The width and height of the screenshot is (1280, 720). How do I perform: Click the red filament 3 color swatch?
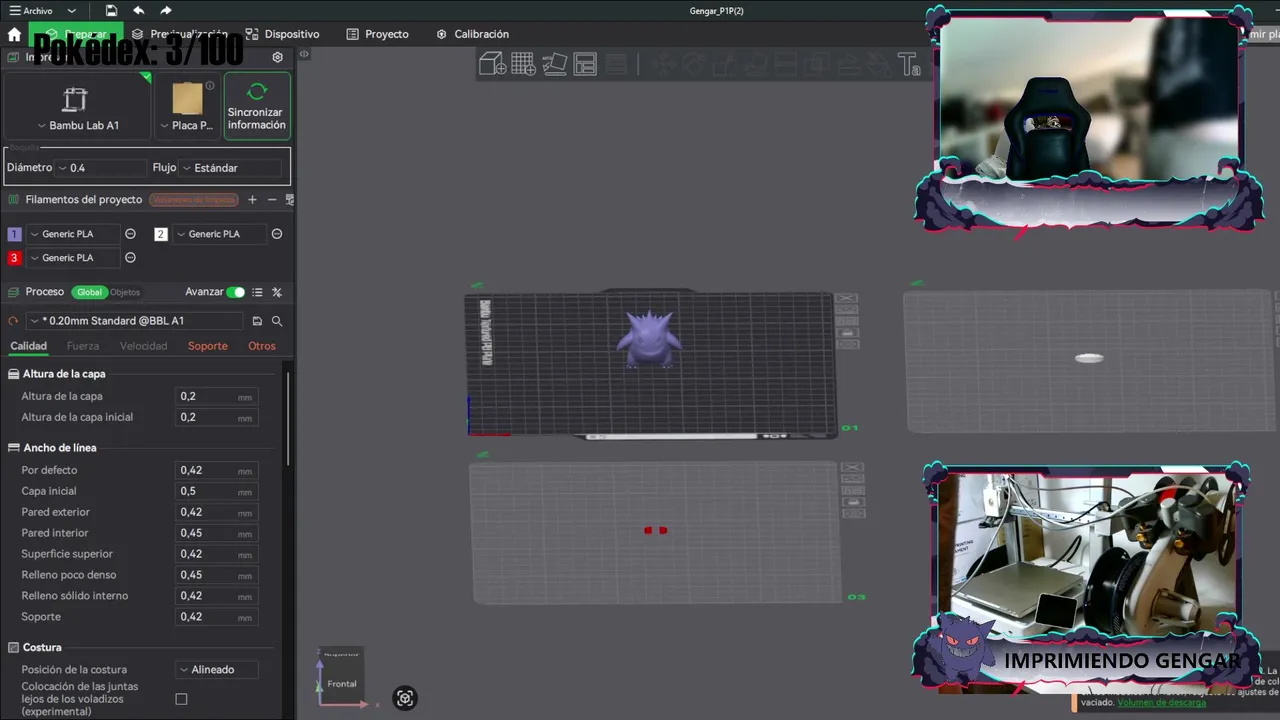click(14, 258)
